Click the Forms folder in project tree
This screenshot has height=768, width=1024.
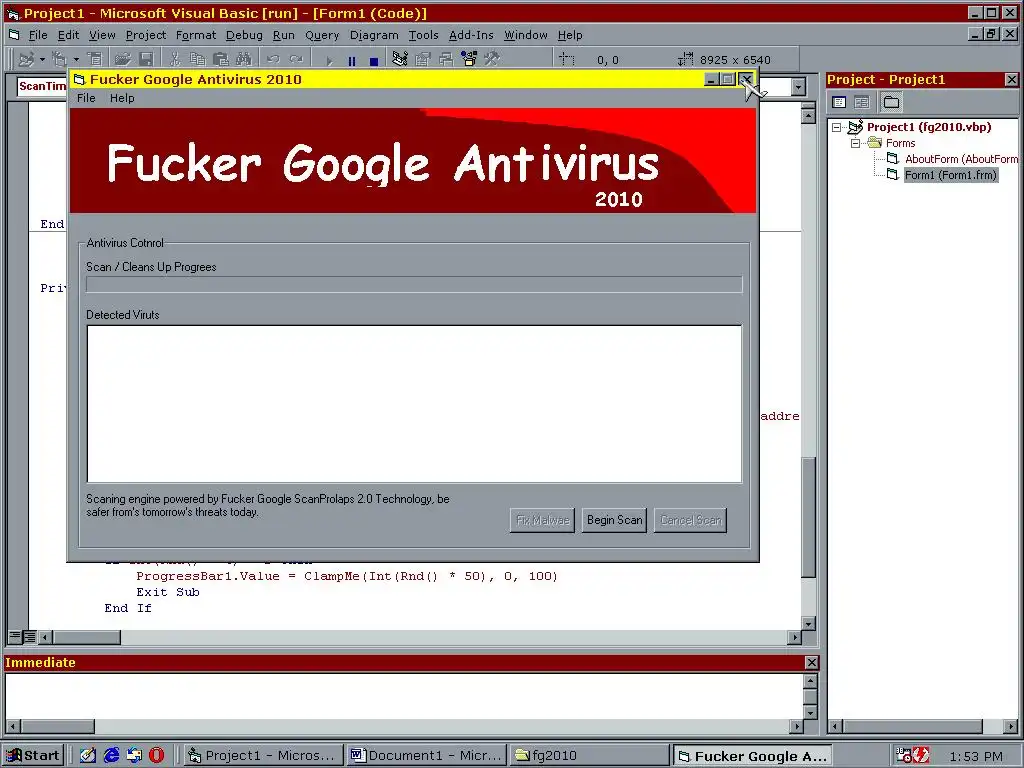pyautogui.click(x=900, y=143)
